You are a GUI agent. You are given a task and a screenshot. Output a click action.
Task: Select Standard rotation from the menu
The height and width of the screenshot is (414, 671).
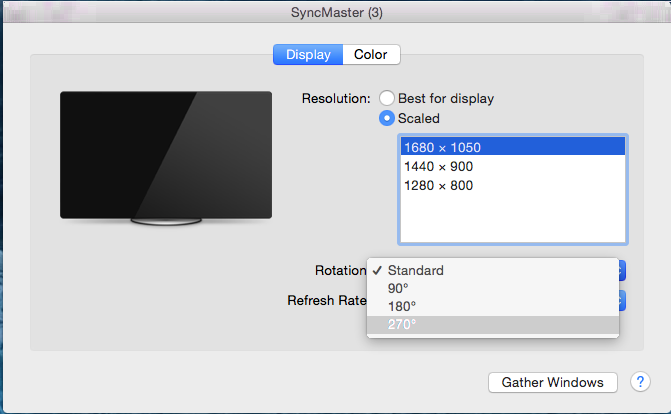[493, 271]
